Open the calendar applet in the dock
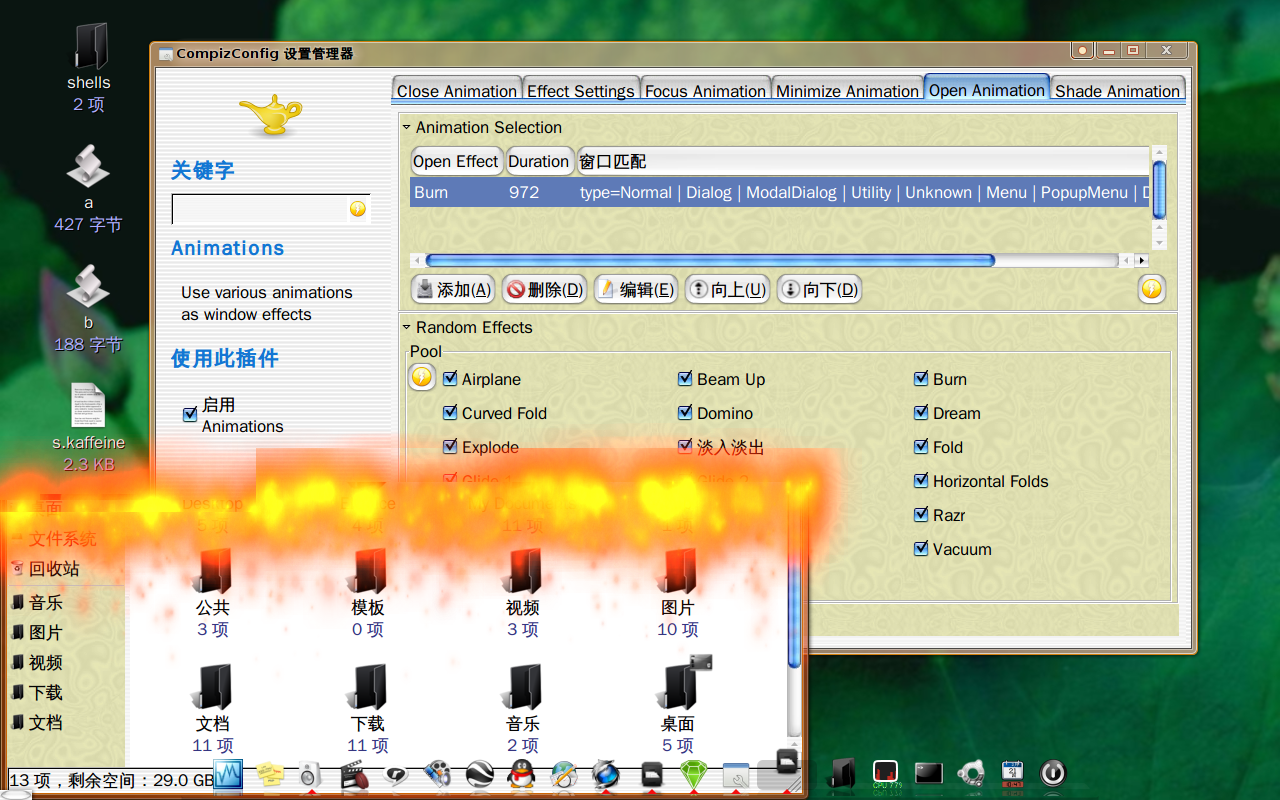The height and width of the screenshot is (800, 1280). tap(1012, 772)
